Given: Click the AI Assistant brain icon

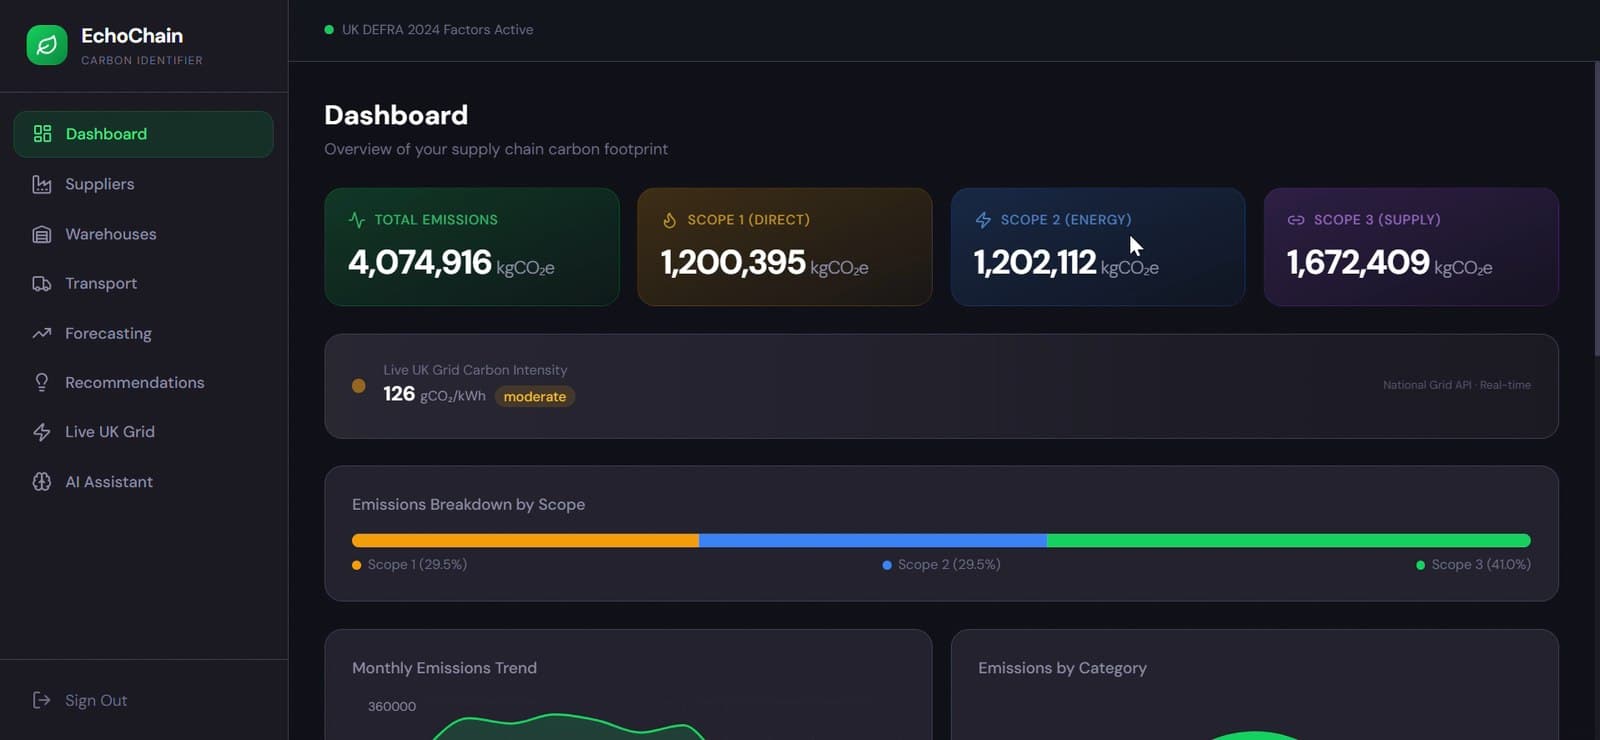Looking at the screenshot, I should 42,482.
